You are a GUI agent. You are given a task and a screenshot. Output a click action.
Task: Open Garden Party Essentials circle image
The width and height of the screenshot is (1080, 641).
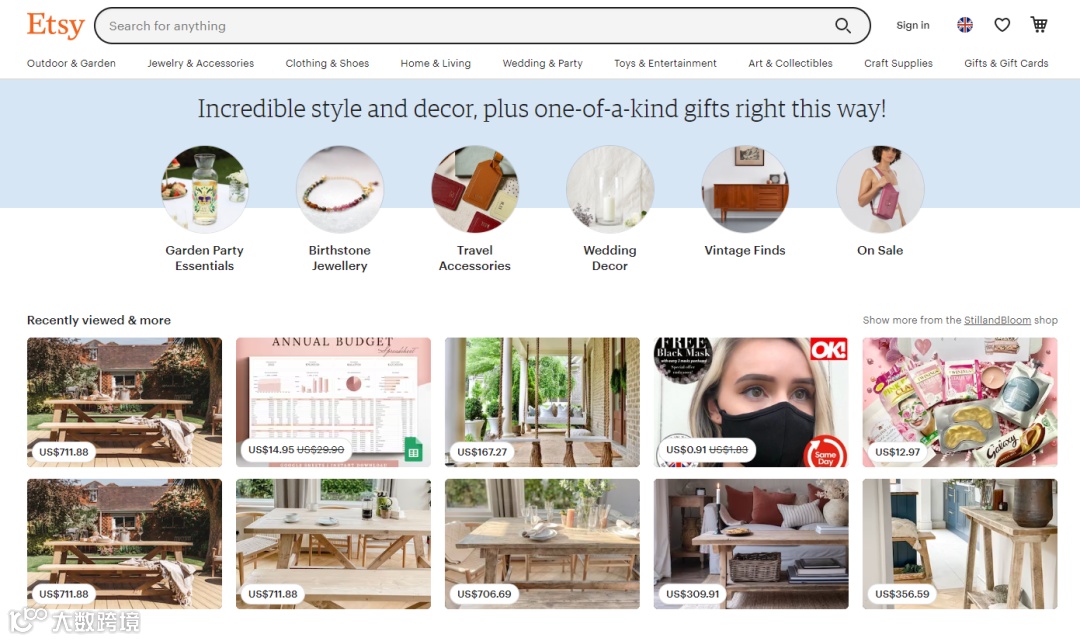[x=205, y=189]
